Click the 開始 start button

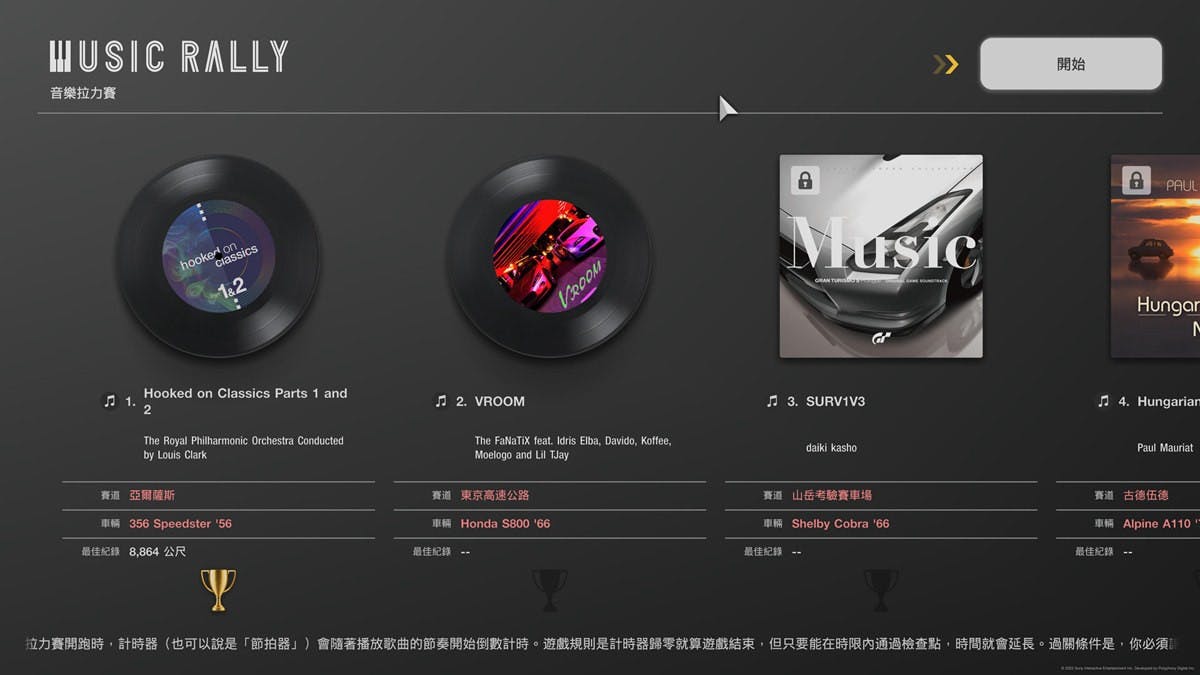[1071, 64]
